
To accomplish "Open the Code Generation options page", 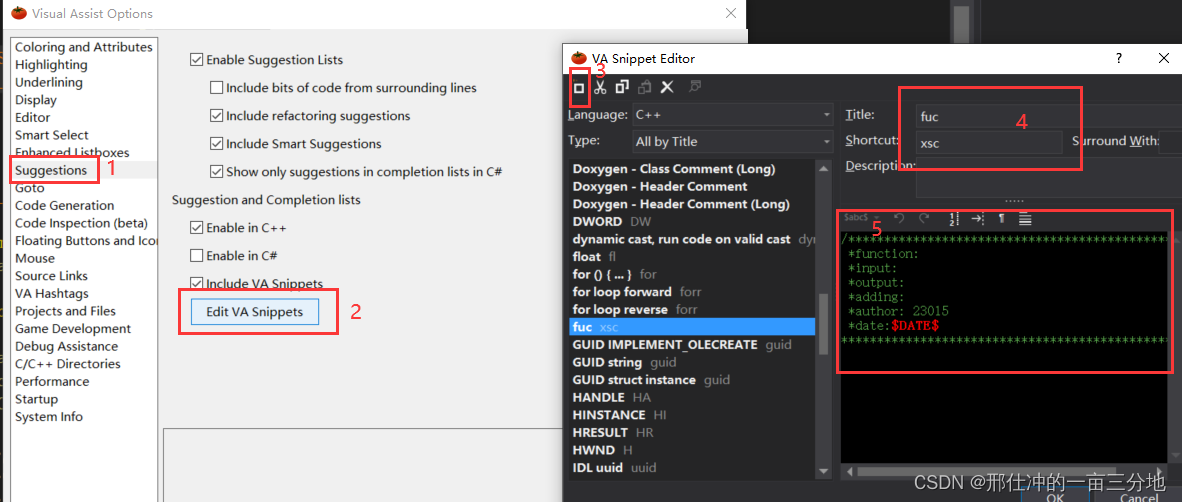I will coord(65,205).
